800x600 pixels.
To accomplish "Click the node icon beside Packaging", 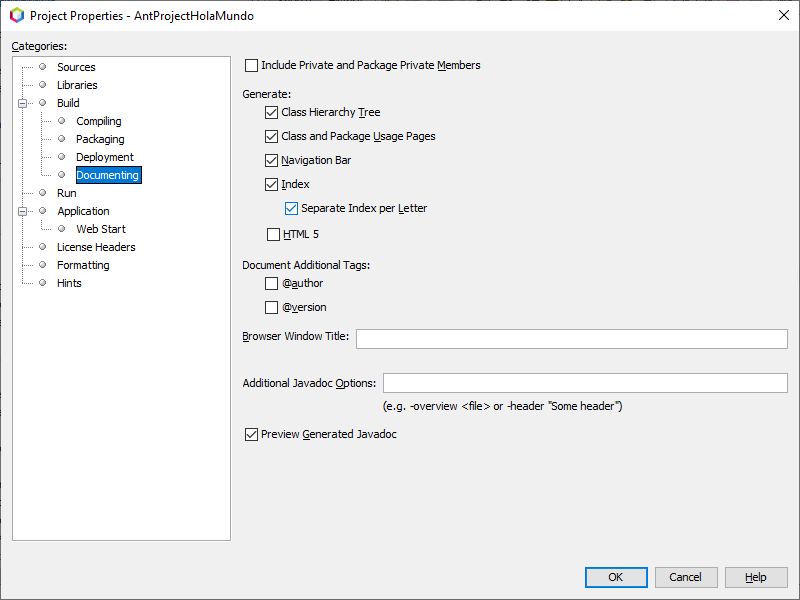I will (x=60, y=139).
